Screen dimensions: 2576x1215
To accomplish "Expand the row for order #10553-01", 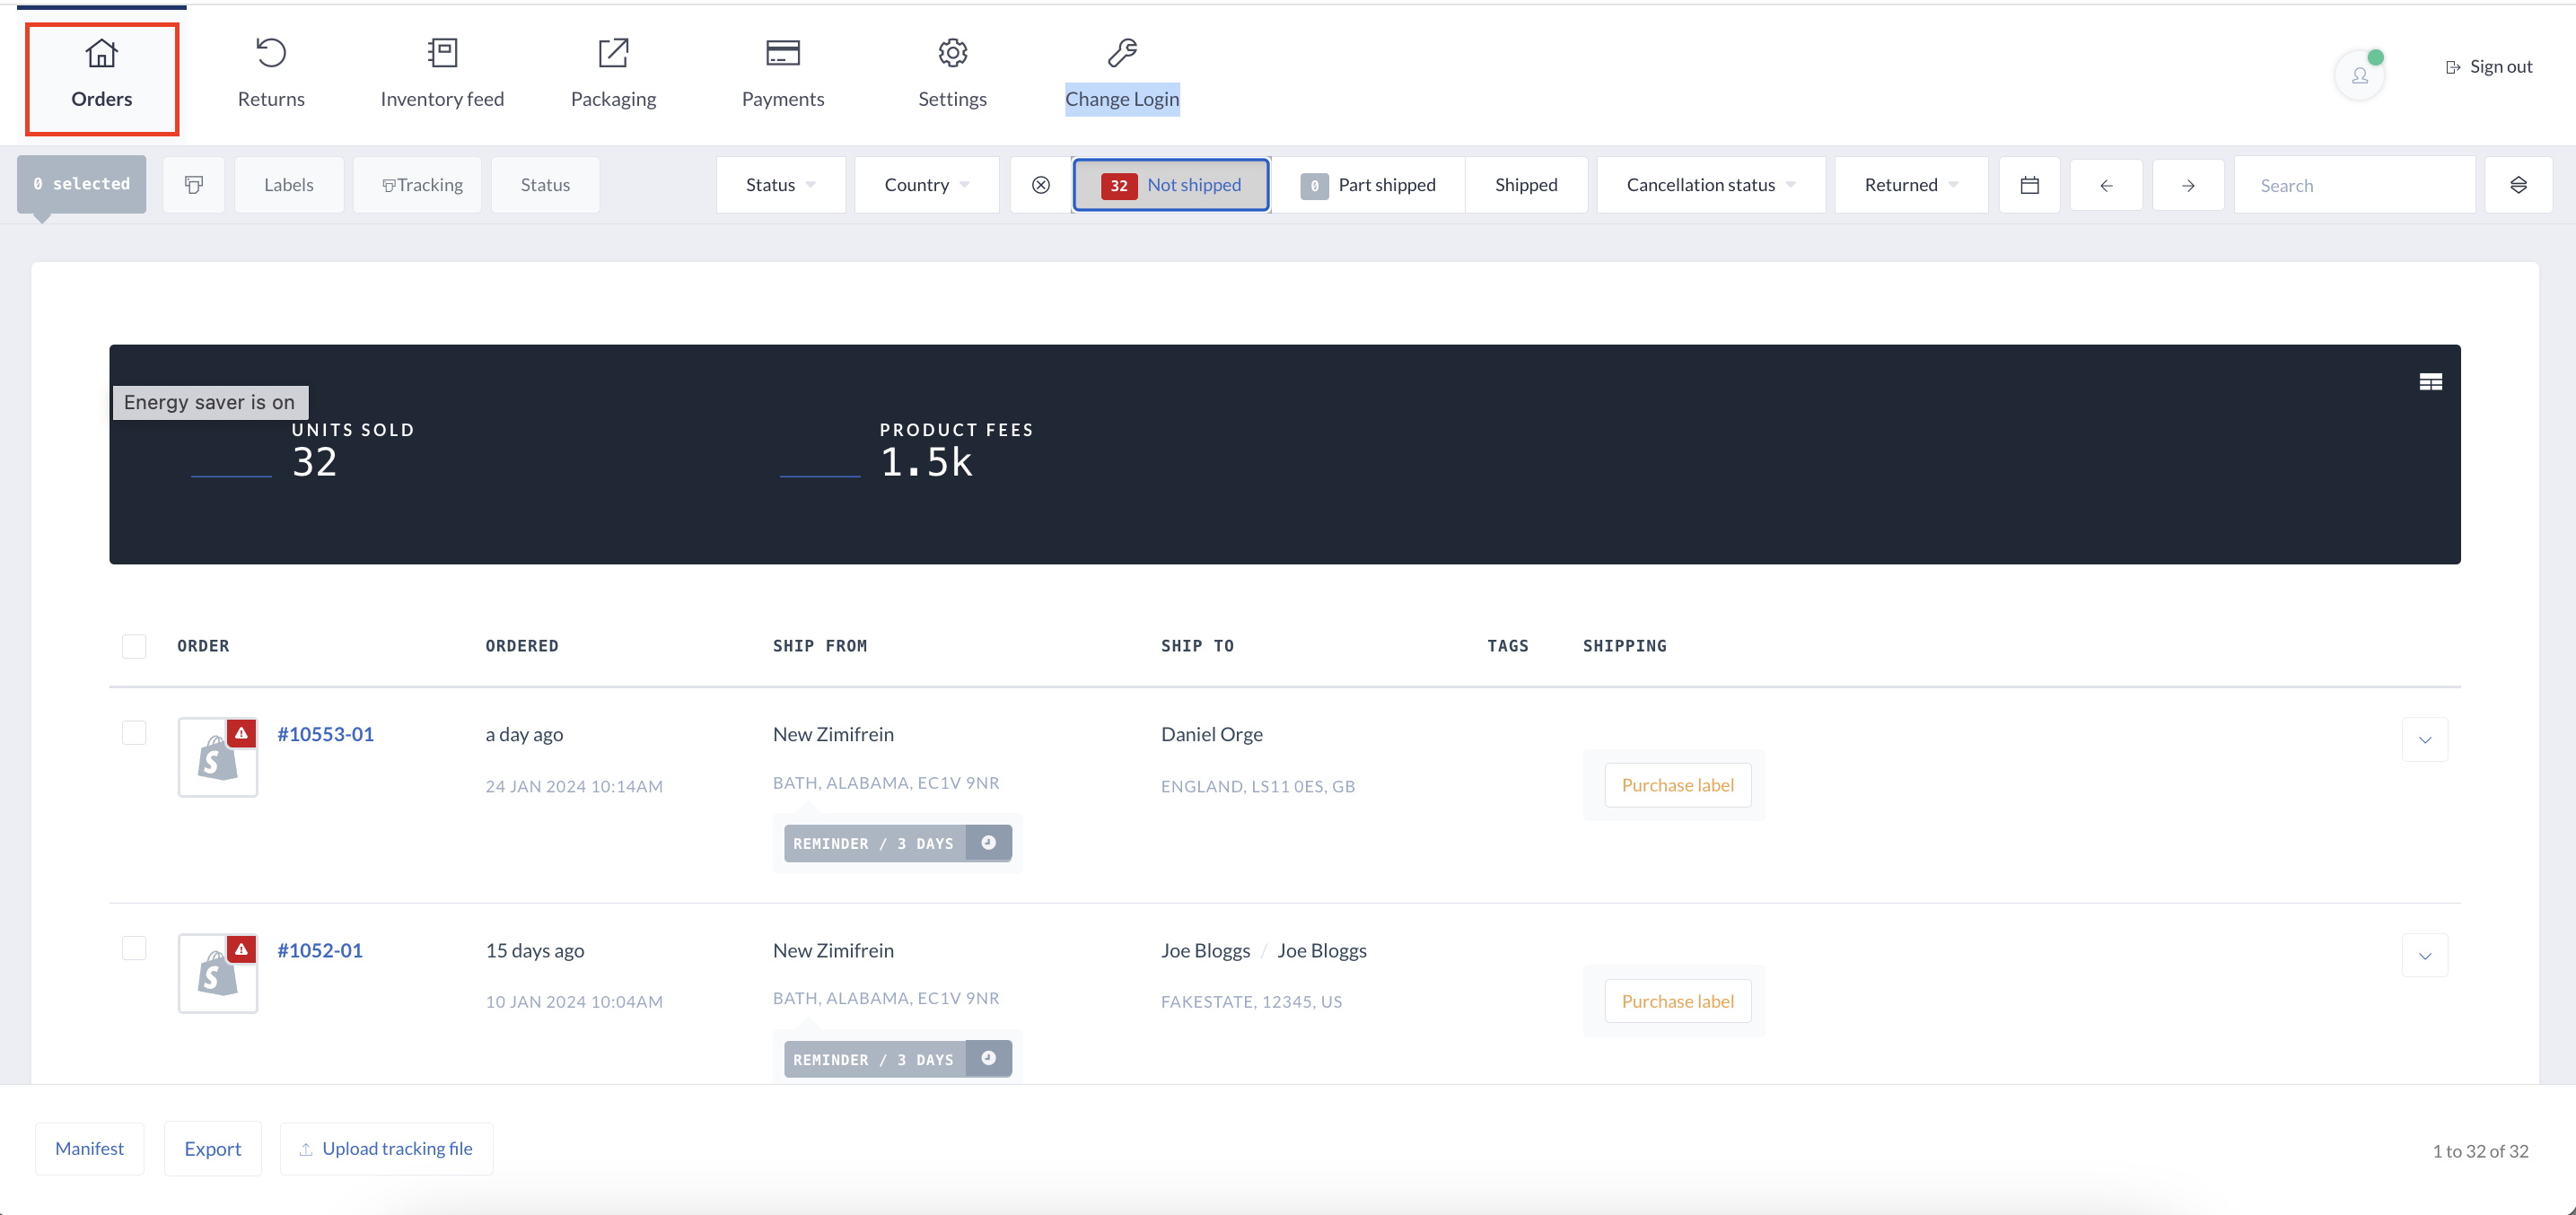I will (x=2425, y=740).
